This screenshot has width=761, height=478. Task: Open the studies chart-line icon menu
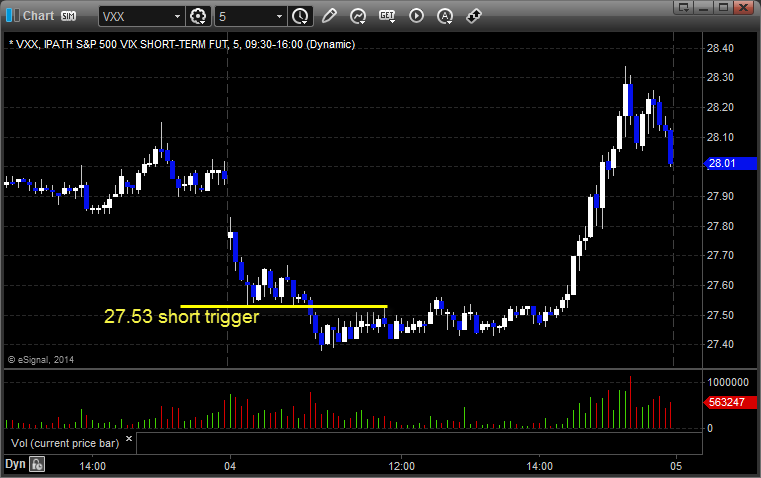tap(358, 16)
